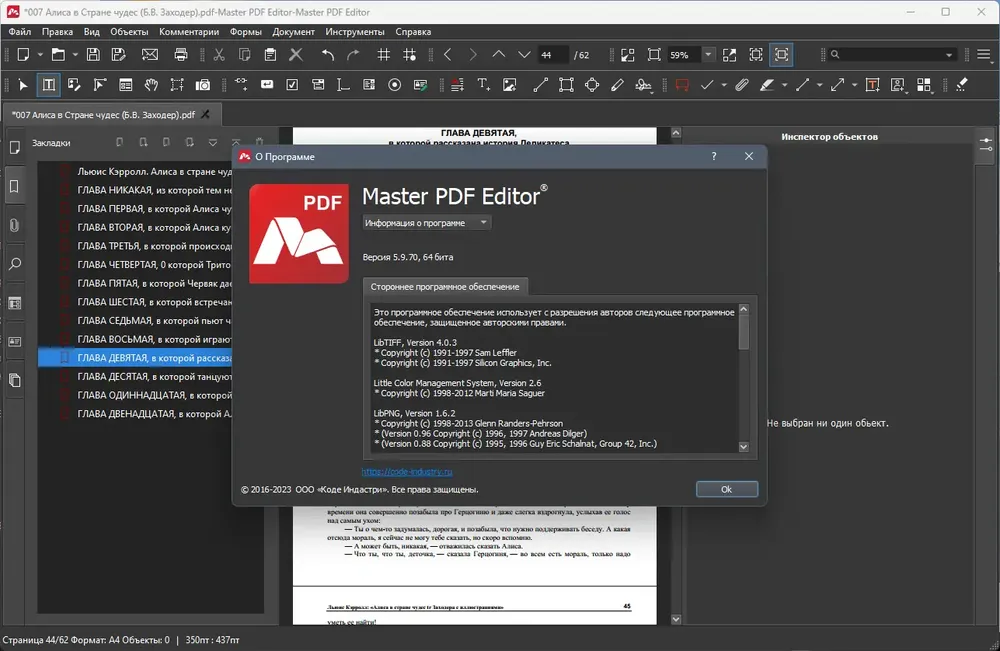Image resolution: width=1000 pixels, height=651 pixels.
Task: Expand the 59% zoom level dropdown
Action: click(x=708, y=55)
